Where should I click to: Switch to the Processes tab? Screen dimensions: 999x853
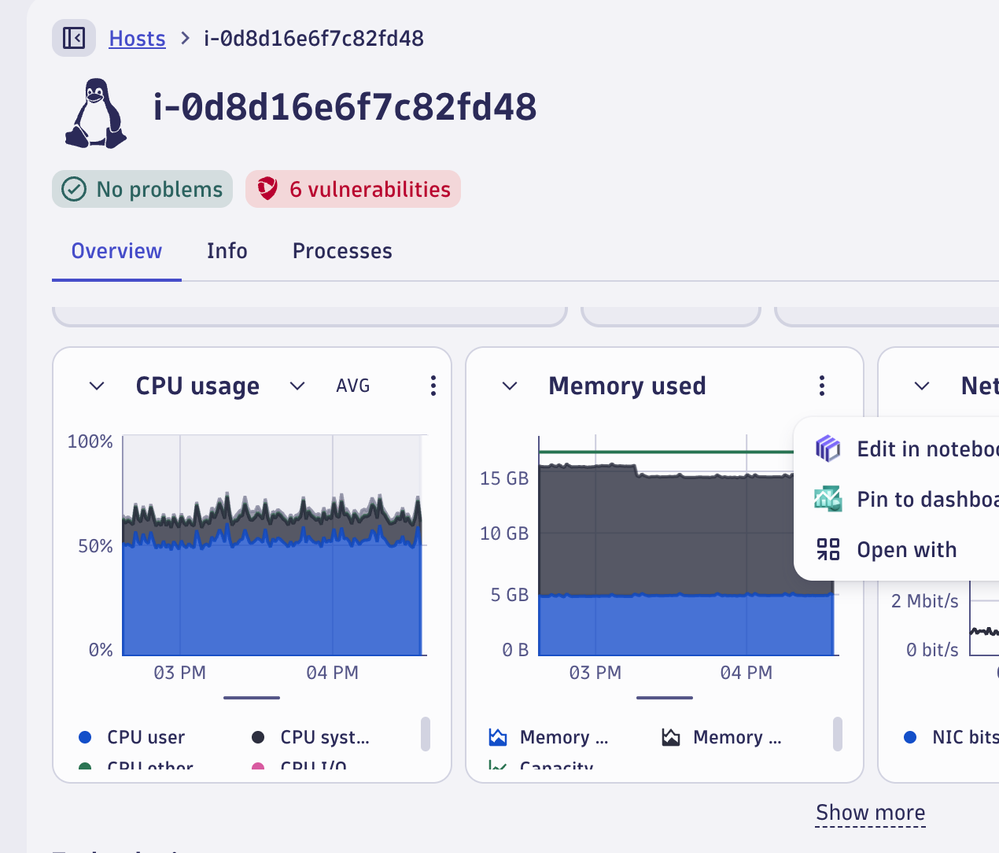pos(342,251)
